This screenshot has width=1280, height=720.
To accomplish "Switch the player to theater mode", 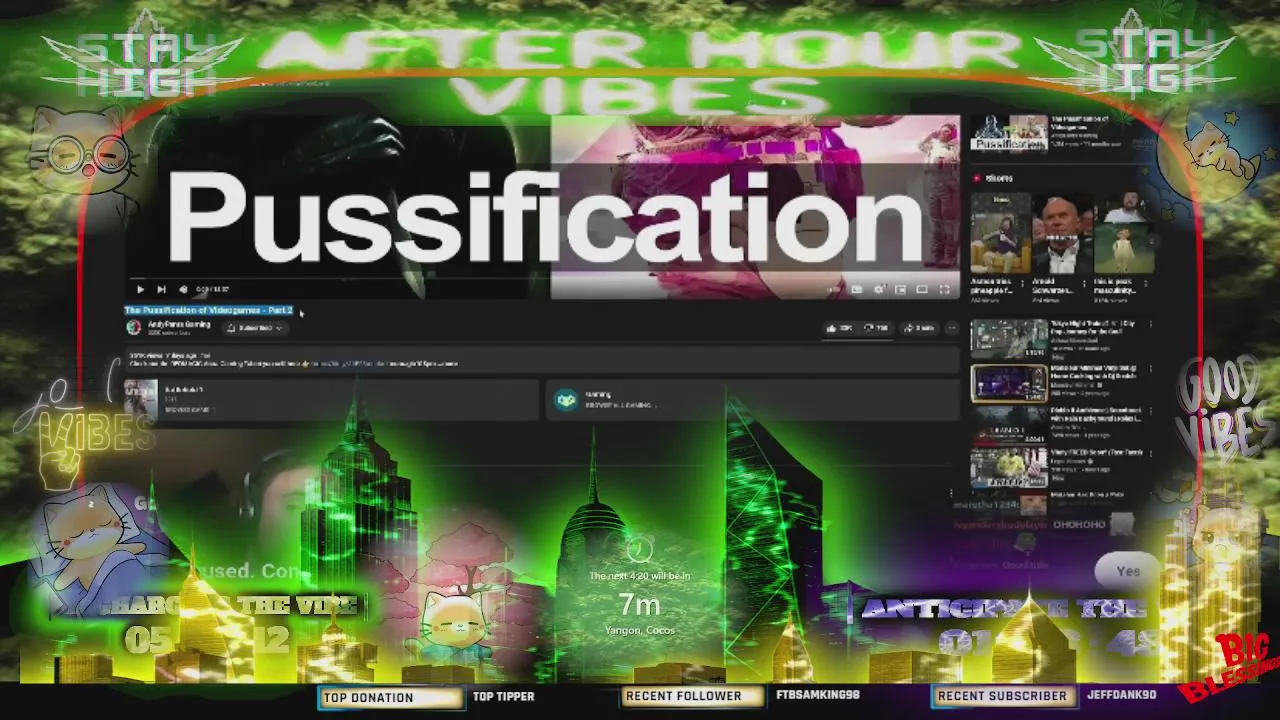I will 922,289.
